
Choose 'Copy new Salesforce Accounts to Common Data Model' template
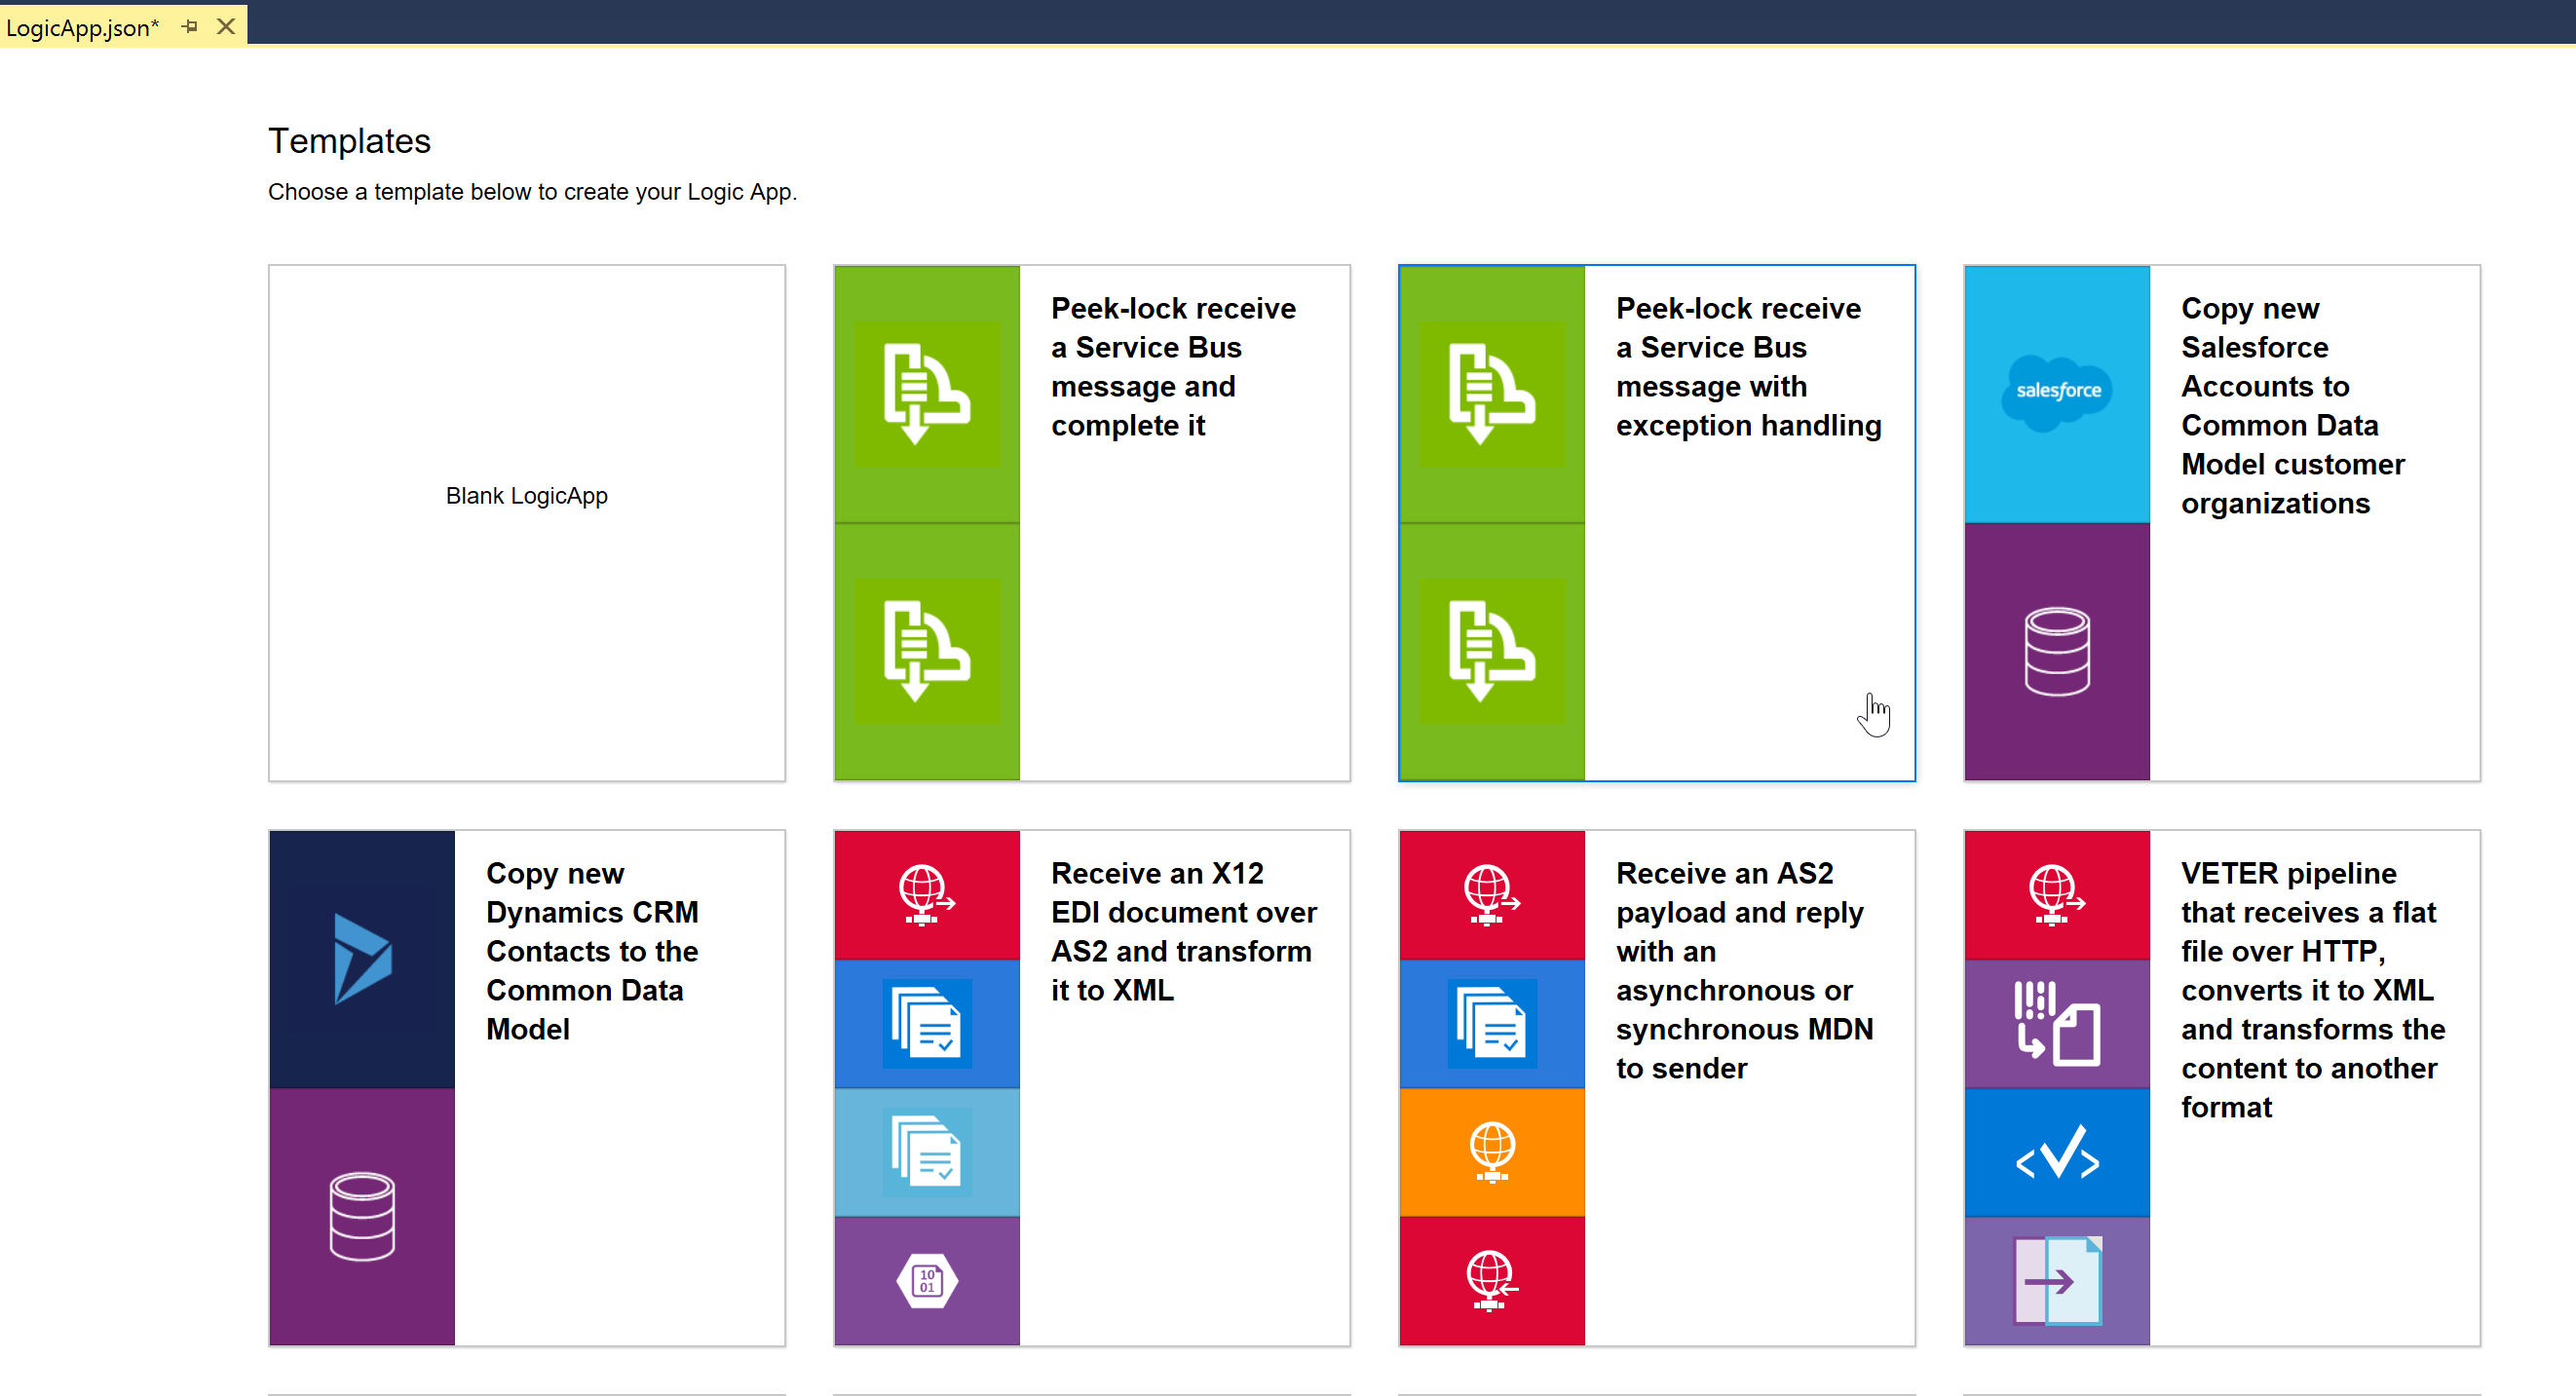(x=2292, y=405)
